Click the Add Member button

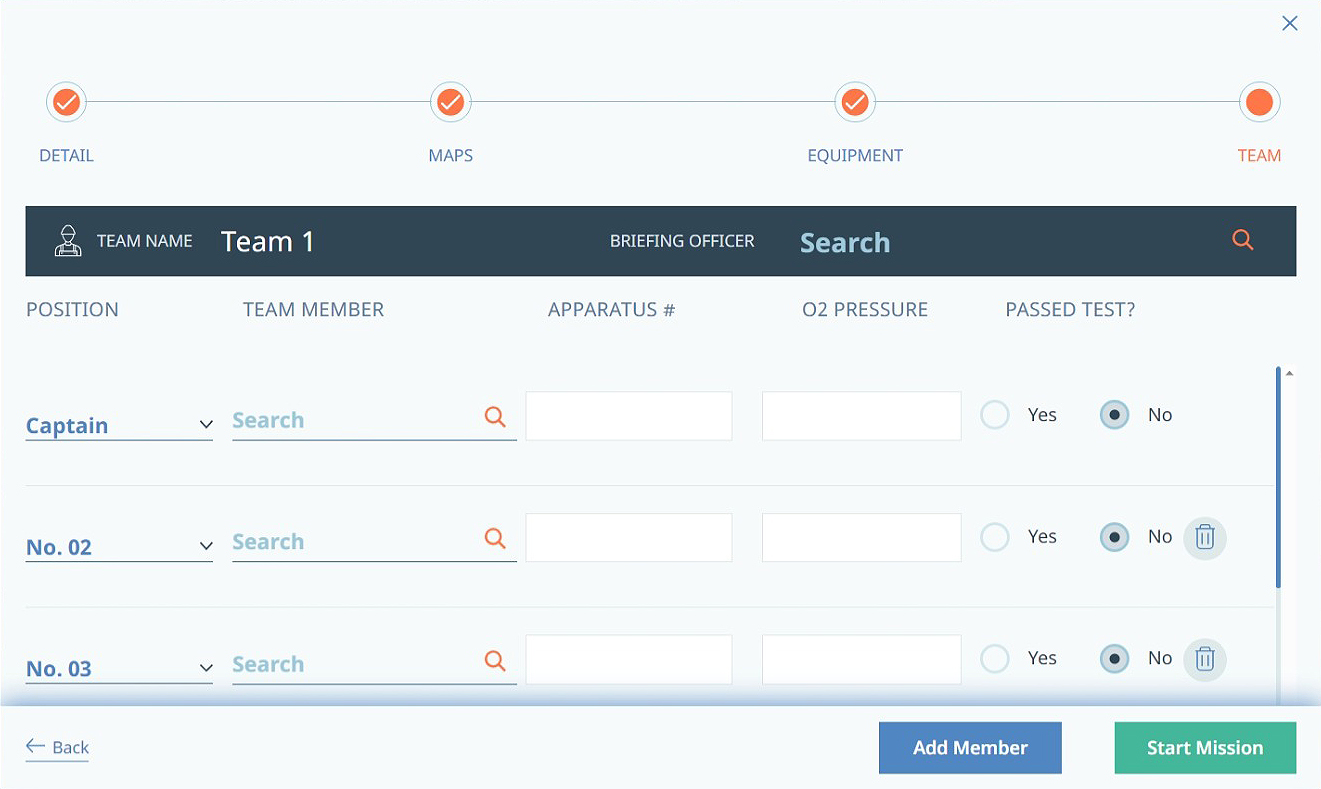pos(970,748)
